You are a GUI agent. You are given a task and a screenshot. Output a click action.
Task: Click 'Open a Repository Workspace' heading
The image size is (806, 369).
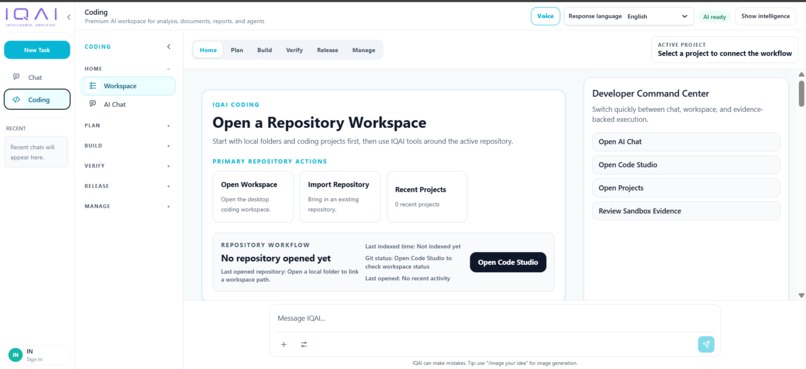[x=319, y=123]
